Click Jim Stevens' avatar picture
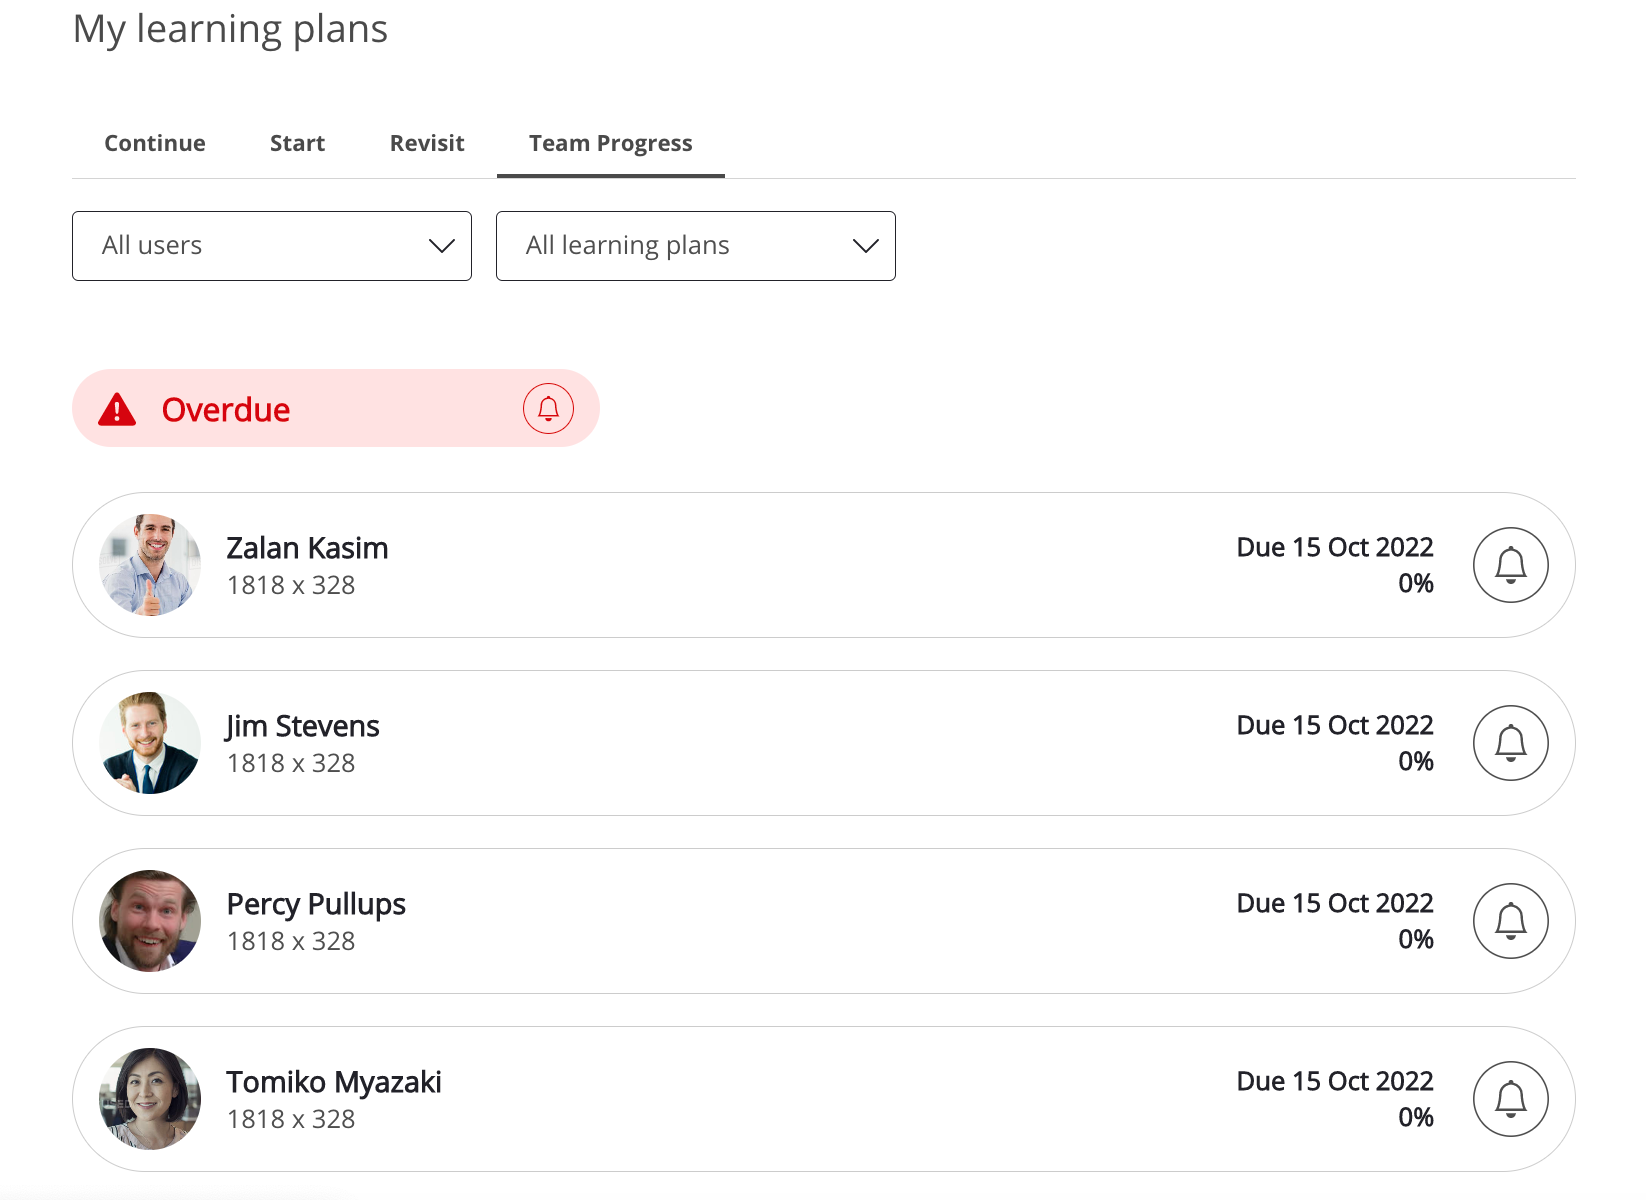Image resolution: width=1646 pixels, height=1200 pixels. (150, 743)
